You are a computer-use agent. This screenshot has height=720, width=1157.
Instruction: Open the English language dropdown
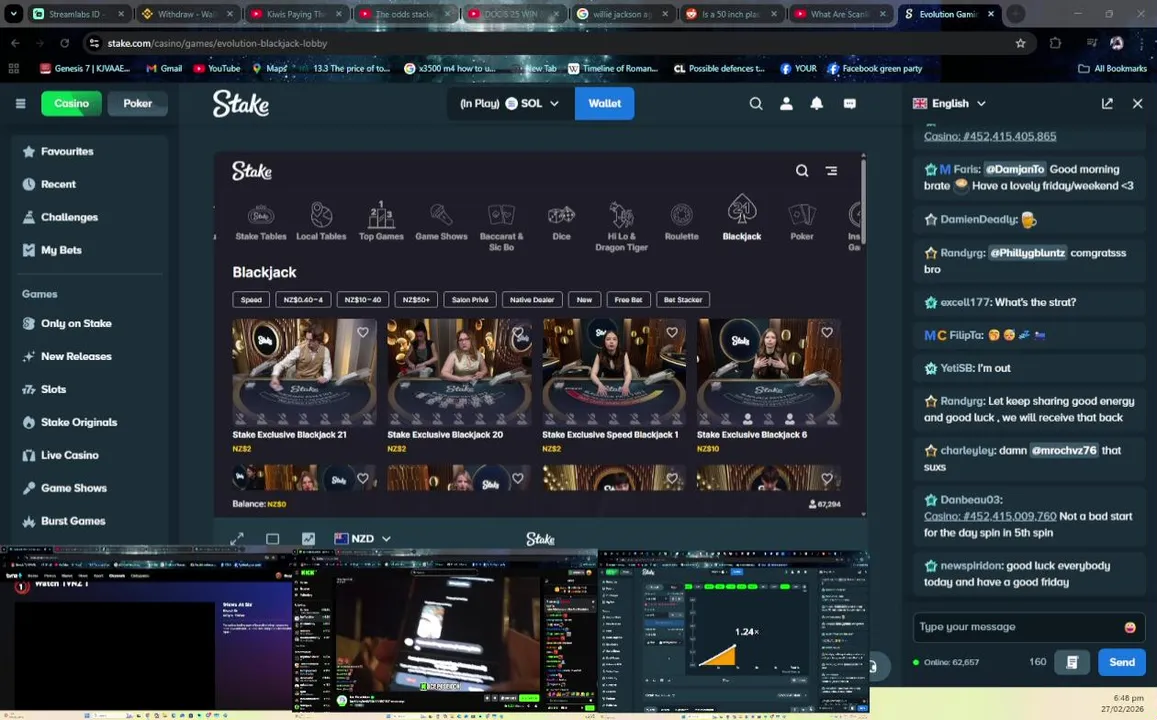point(950,103)
